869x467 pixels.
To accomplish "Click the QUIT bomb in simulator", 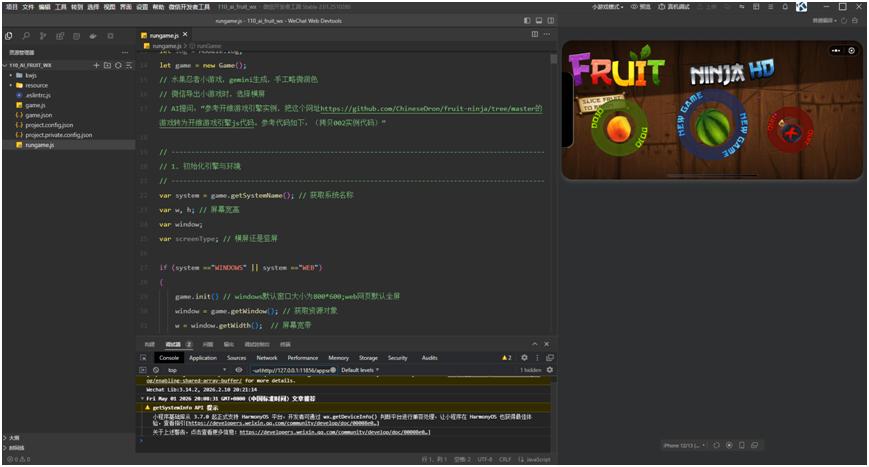I will pyautogui.click(x=791, y=131).
